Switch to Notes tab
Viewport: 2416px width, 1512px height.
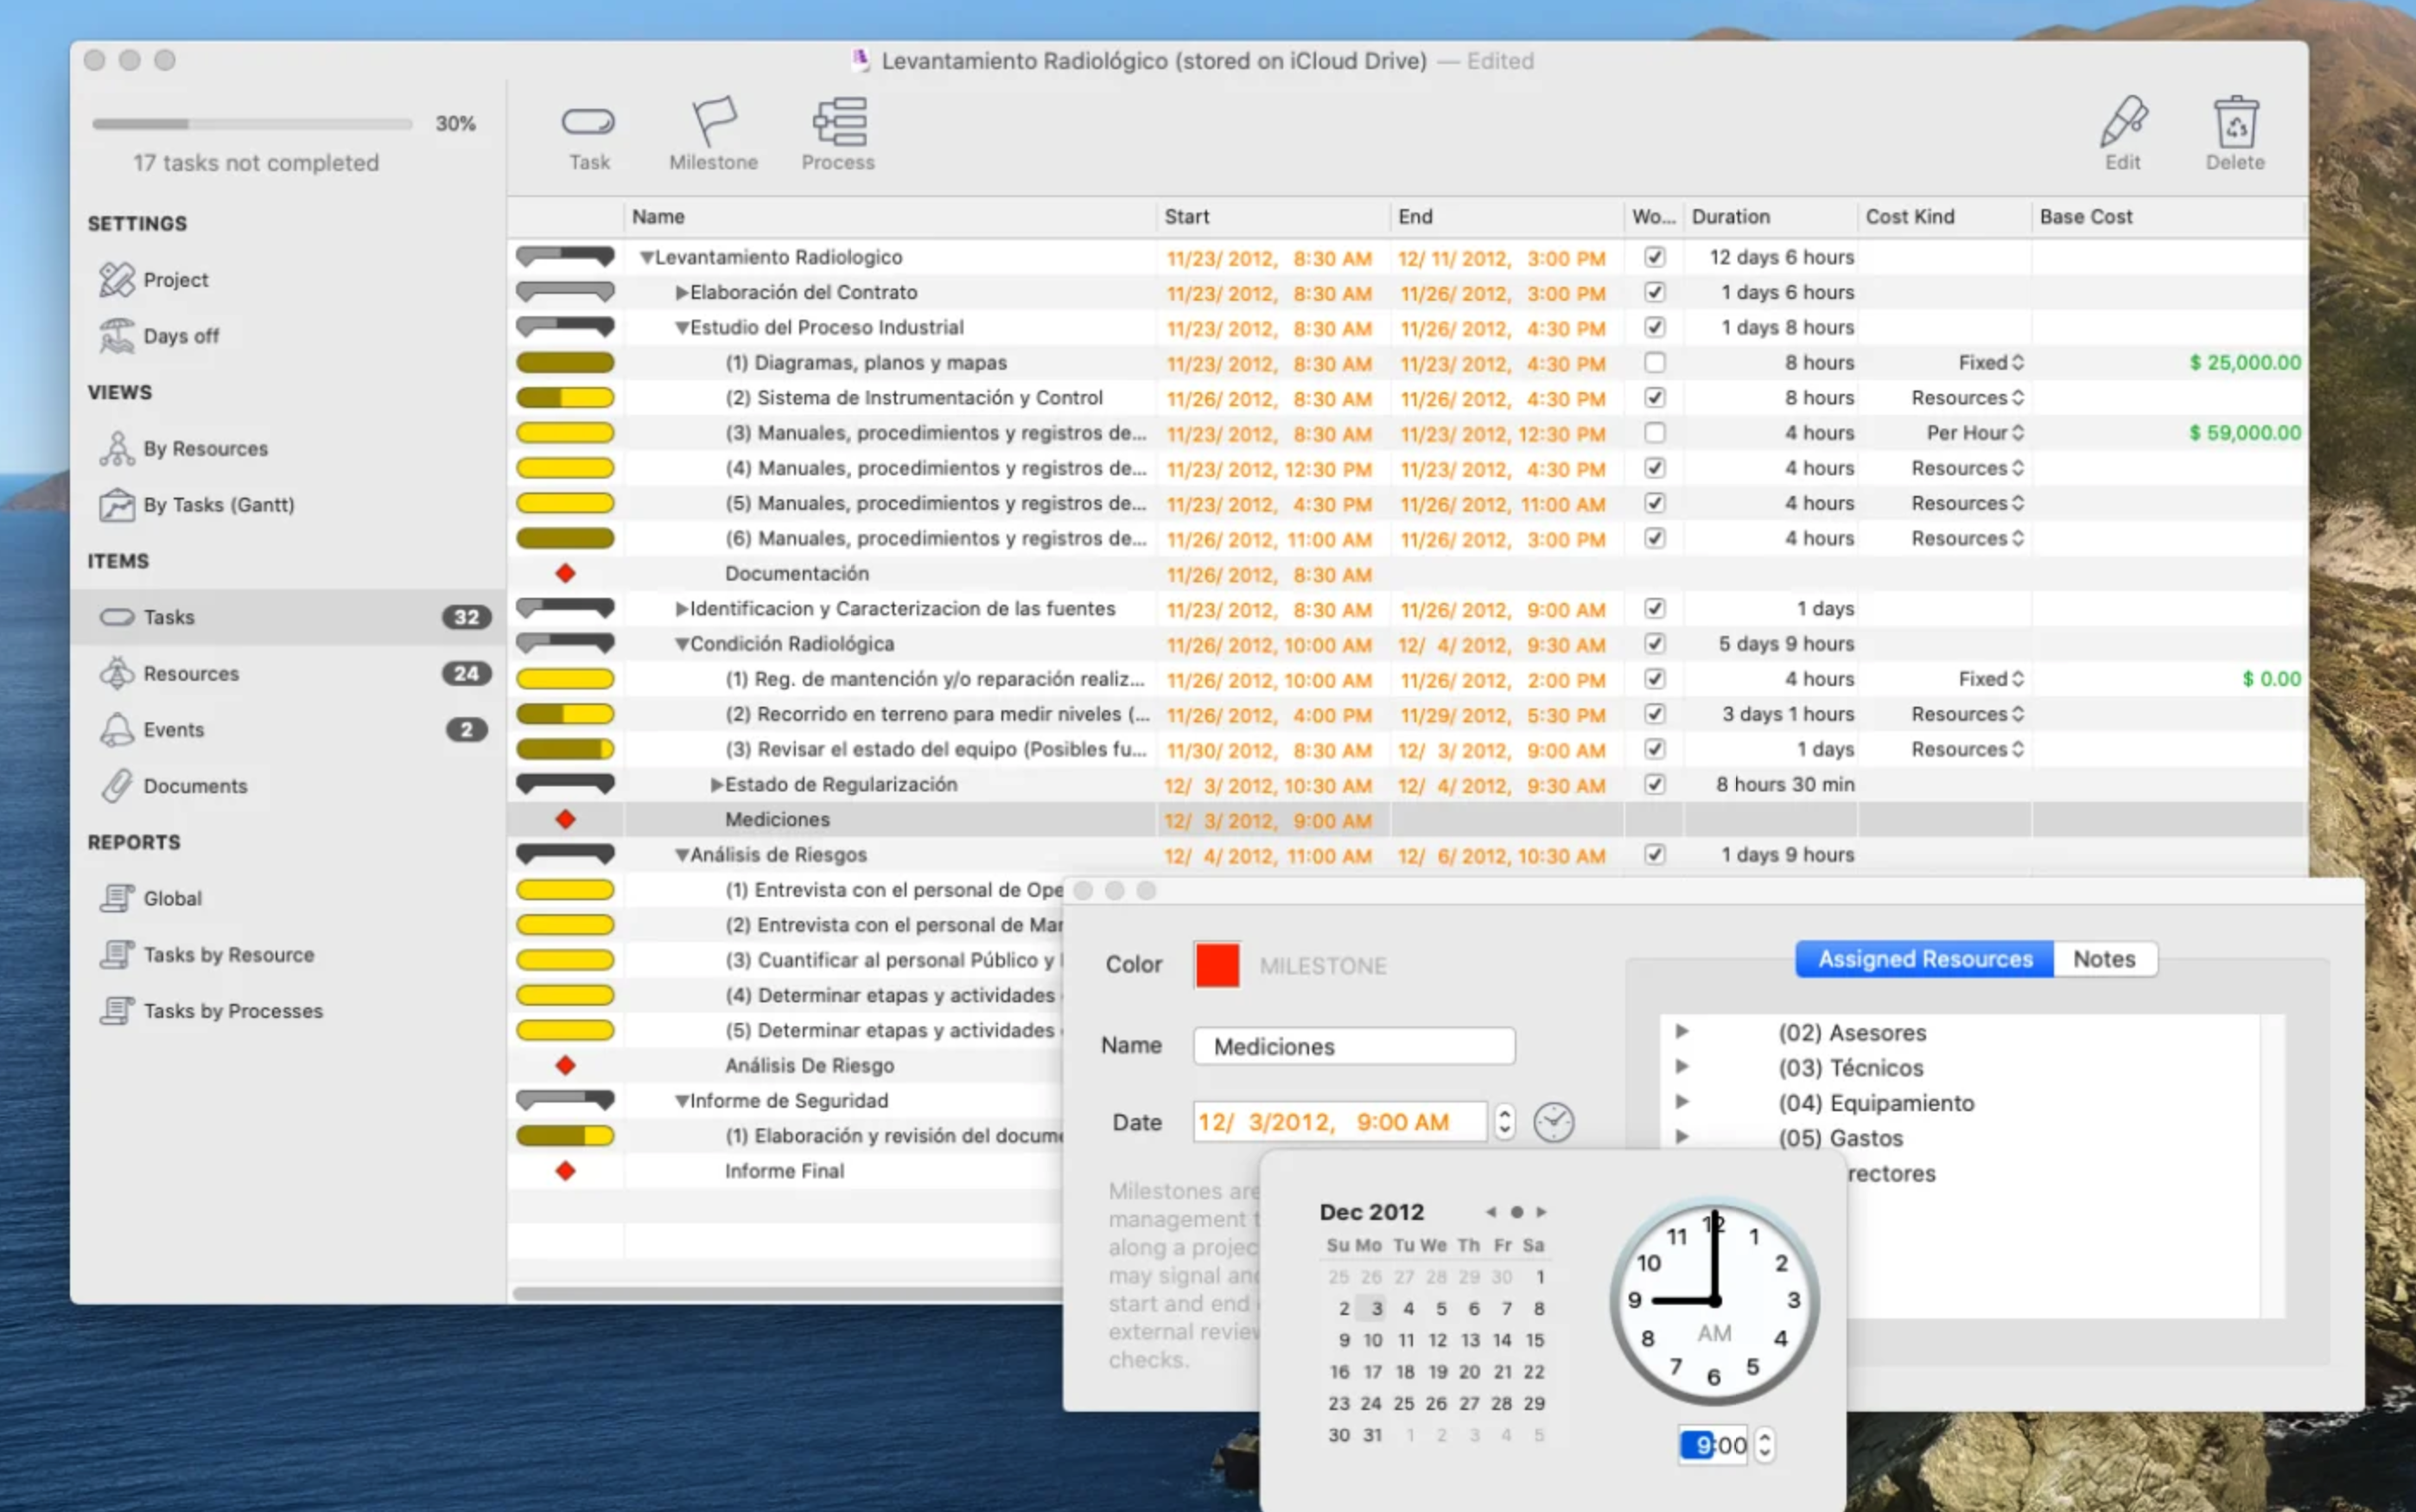(x=2105, y=959)
